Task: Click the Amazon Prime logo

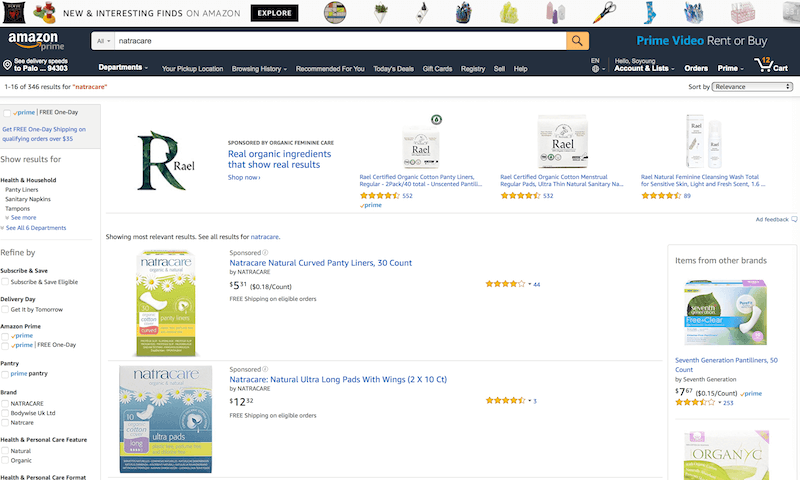Action: pos(36,40)
